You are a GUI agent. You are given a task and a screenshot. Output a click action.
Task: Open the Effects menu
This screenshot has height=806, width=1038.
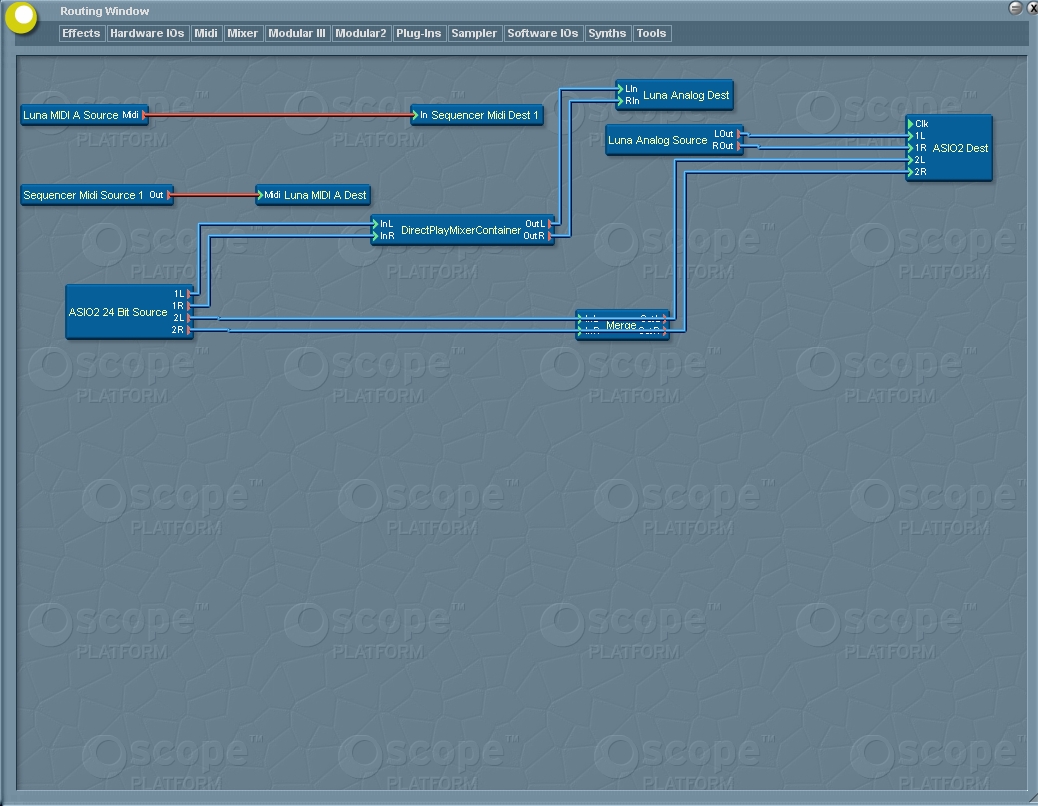tap(81, 33)
